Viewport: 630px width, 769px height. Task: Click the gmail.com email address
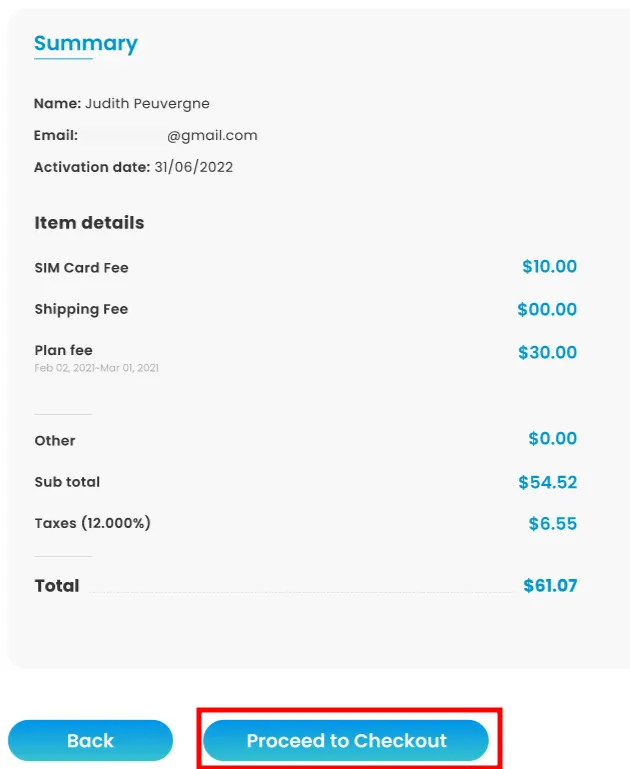212,135
